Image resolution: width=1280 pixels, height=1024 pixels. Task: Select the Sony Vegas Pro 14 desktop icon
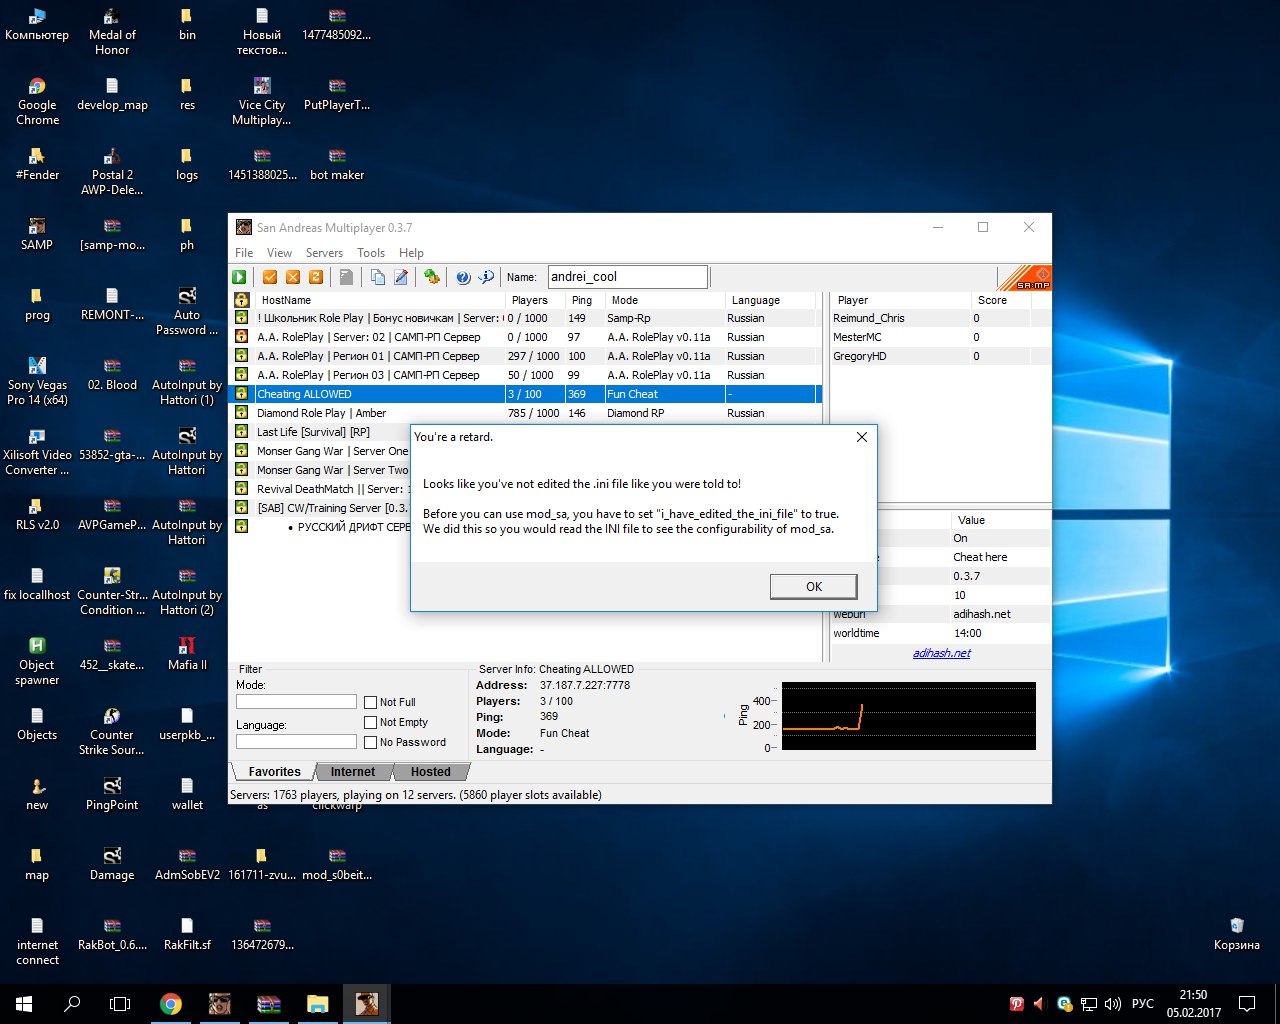click(x=37, y=382)
